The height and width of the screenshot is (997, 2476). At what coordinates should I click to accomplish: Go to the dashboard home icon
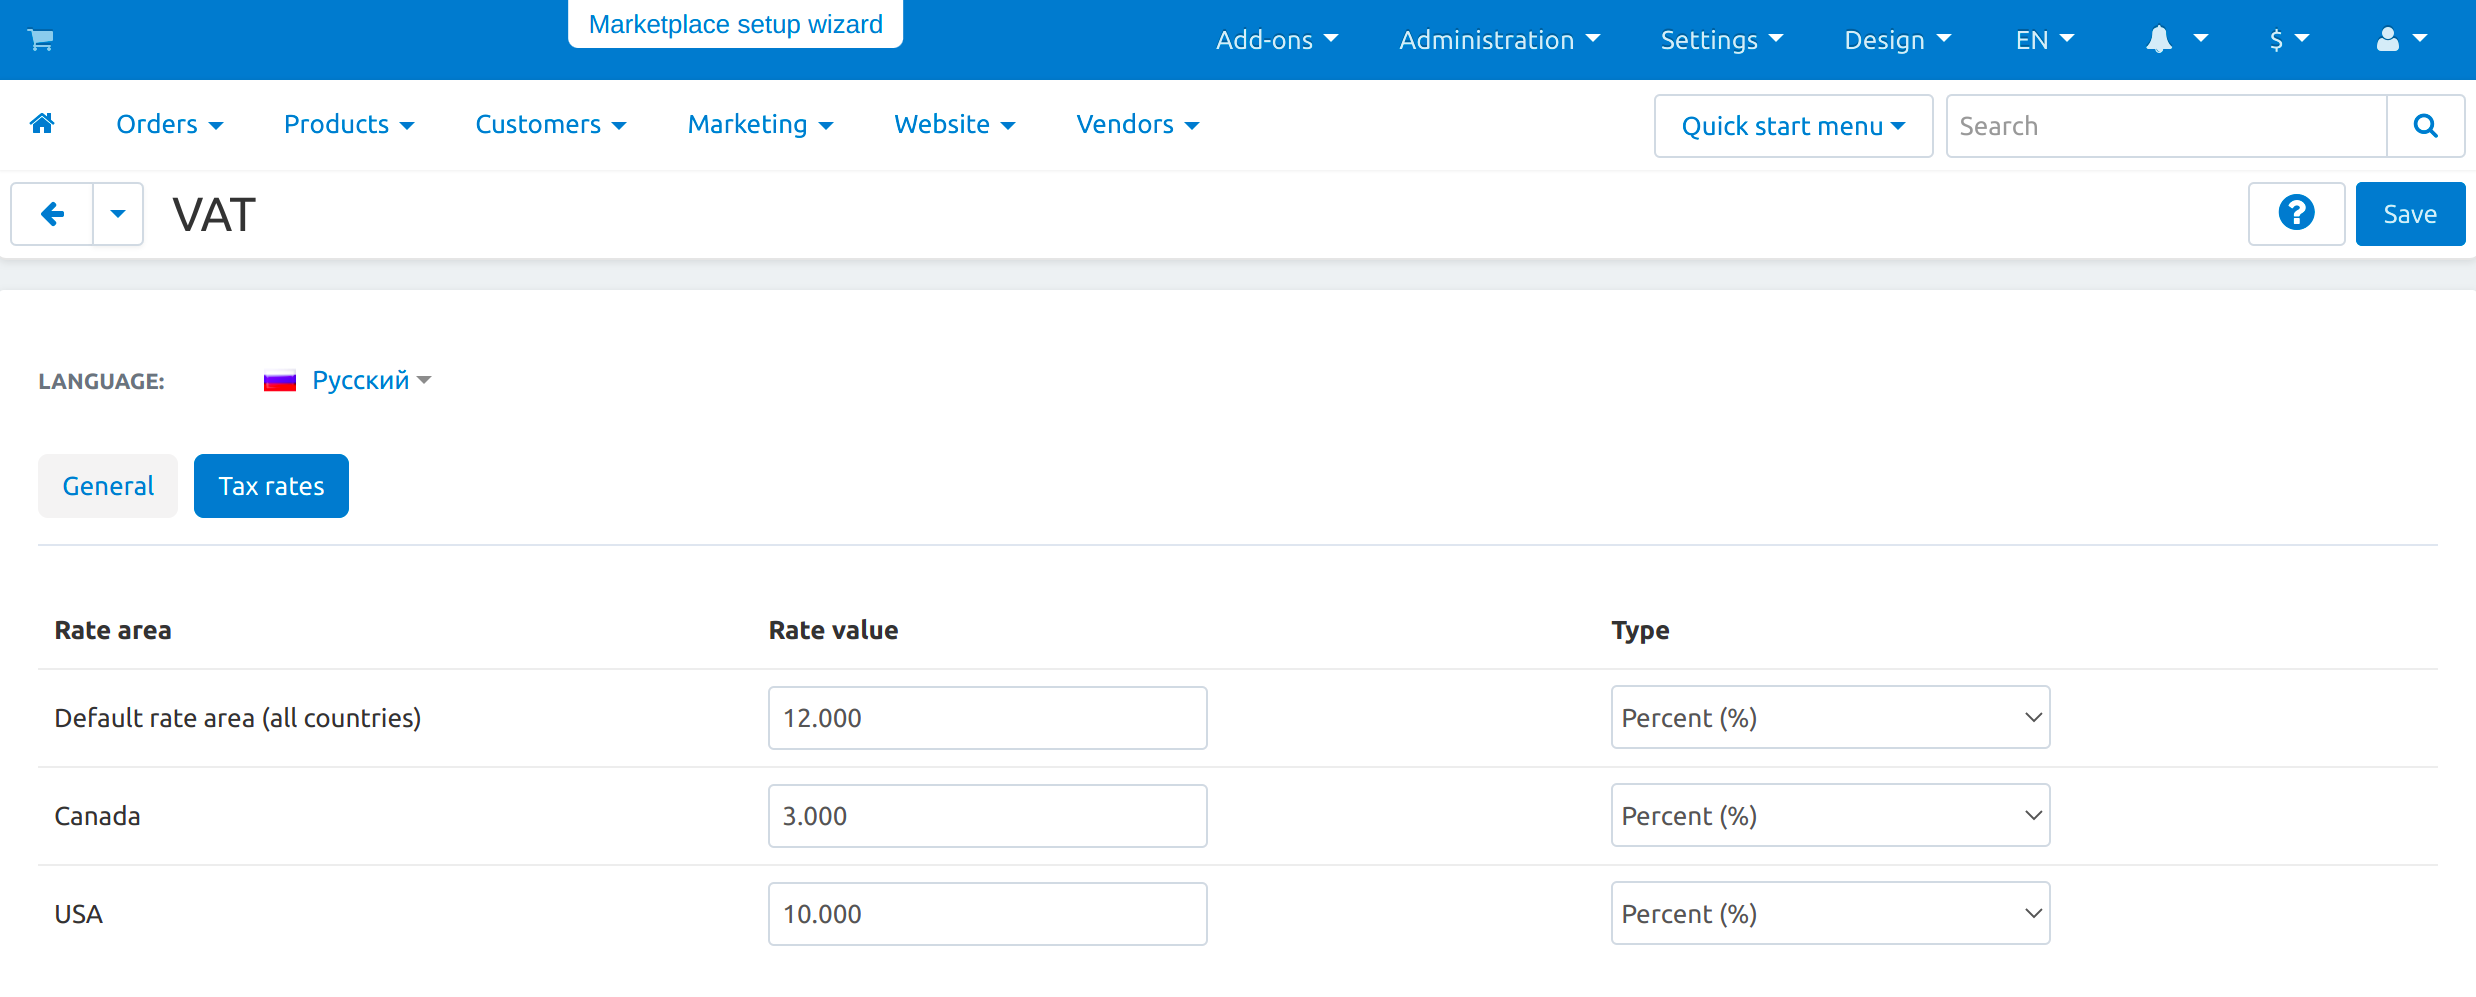pos(42,124)
